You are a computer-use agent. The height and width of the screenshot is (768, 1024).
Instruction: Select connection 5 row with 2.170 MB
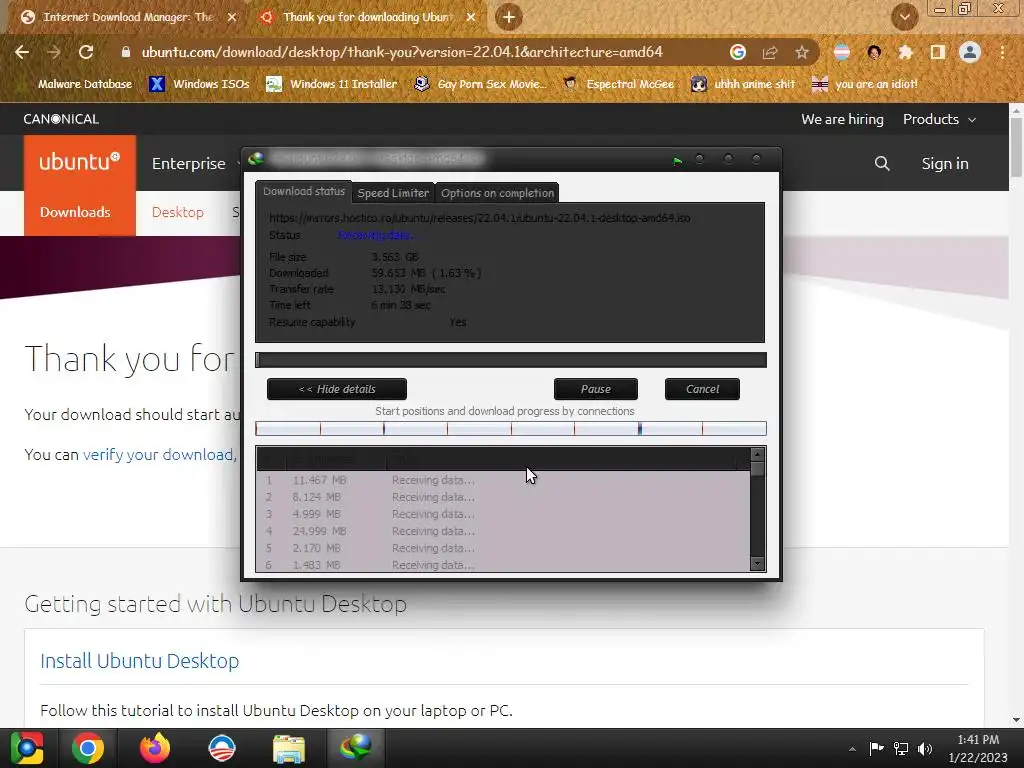coord(503,548)
